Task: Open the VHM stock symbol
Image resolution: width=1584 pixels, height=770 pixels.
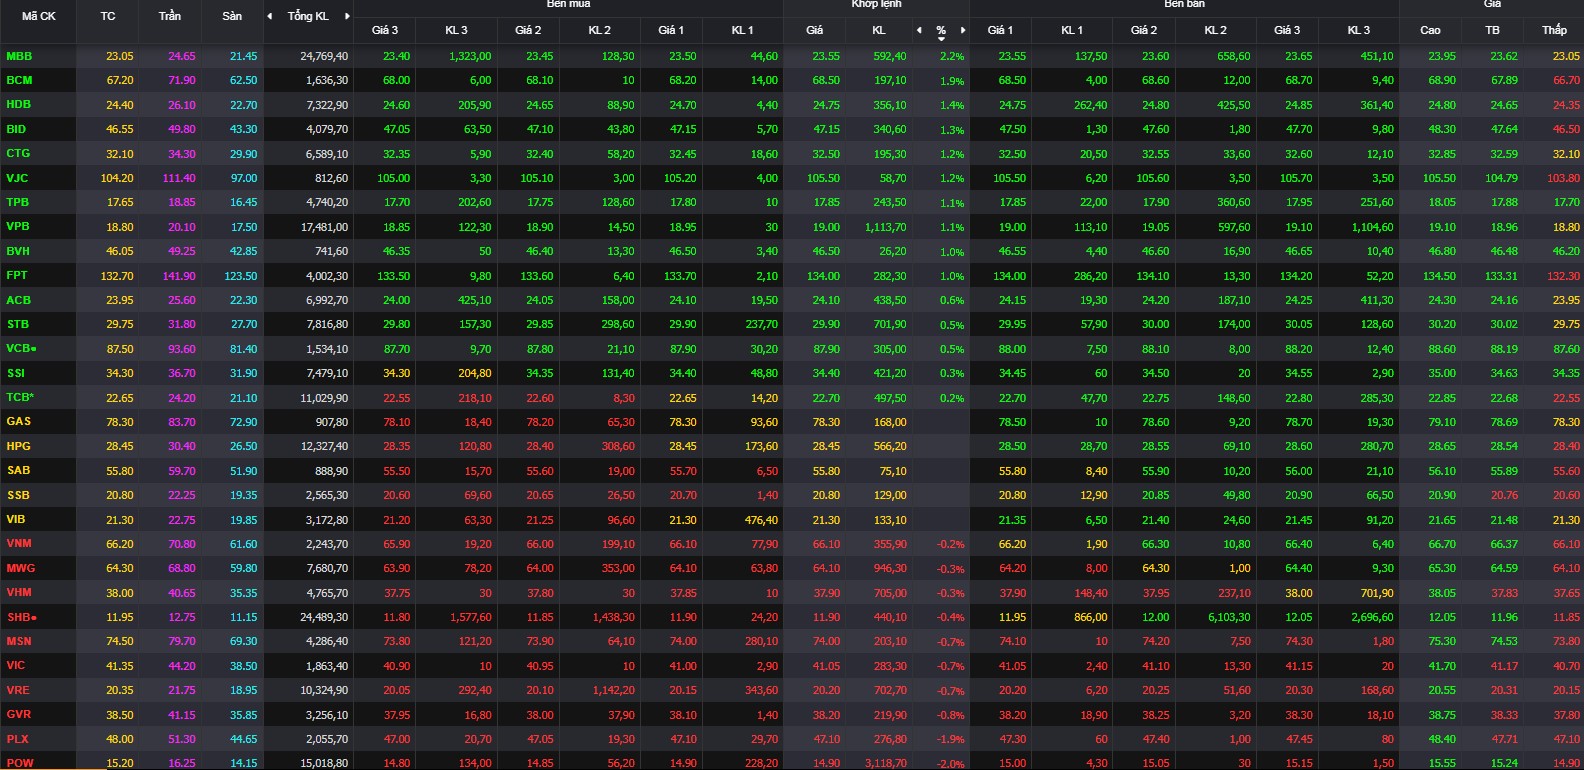Action: point(19,592)
